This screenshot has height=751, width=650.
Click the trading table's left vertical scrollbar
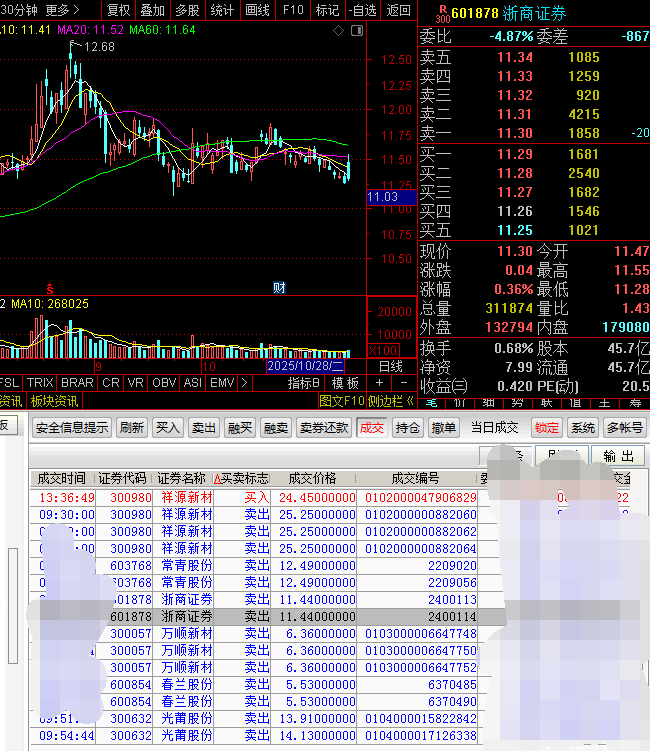click(x=13, y=605)
